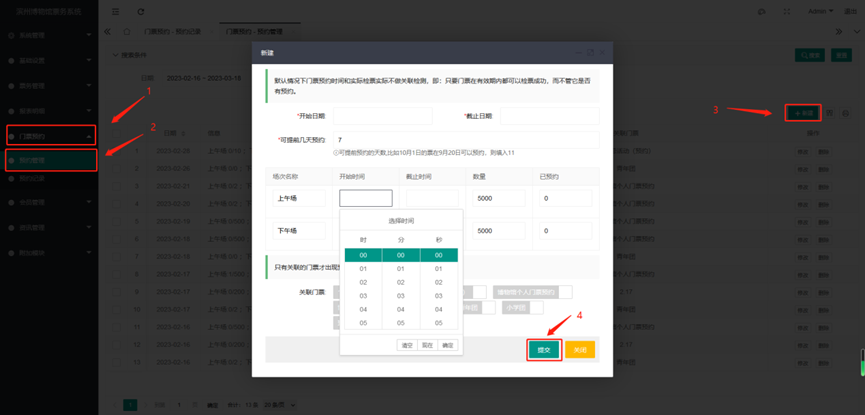
Task: Collapse the 门票预约 sidebar menu
Action: (x=48, y=135)
